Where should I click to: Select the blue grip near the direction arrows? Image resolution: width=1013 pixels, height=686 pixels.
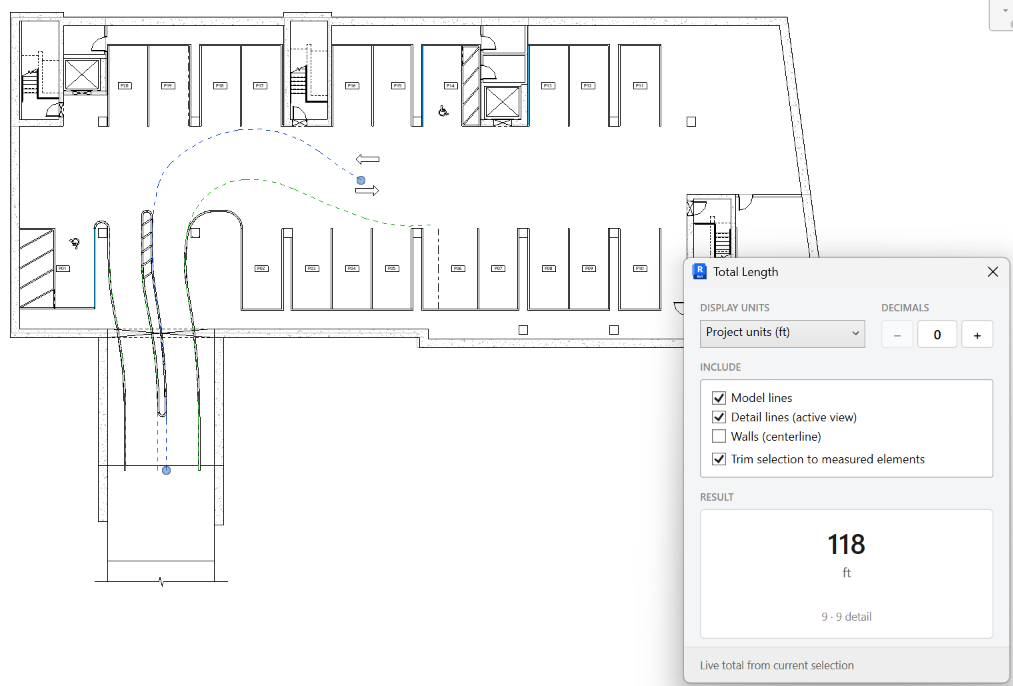click(x=361, y=180)
